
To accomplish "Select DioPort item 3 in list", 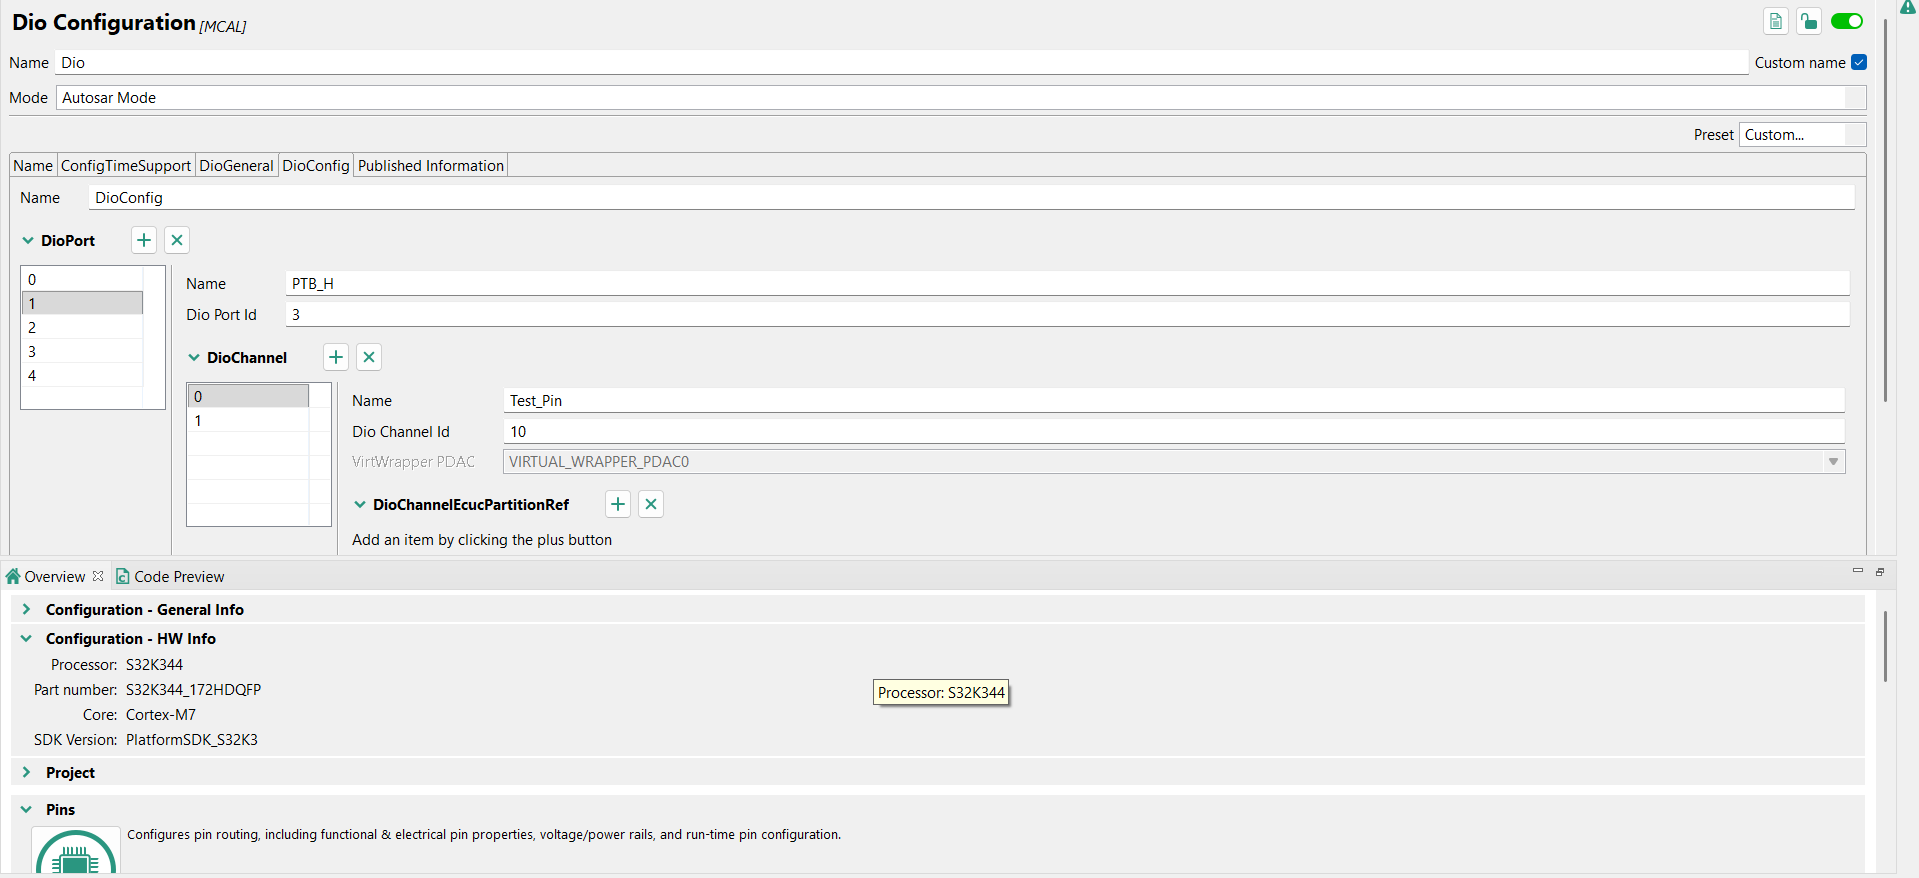I will coord(82,352).
